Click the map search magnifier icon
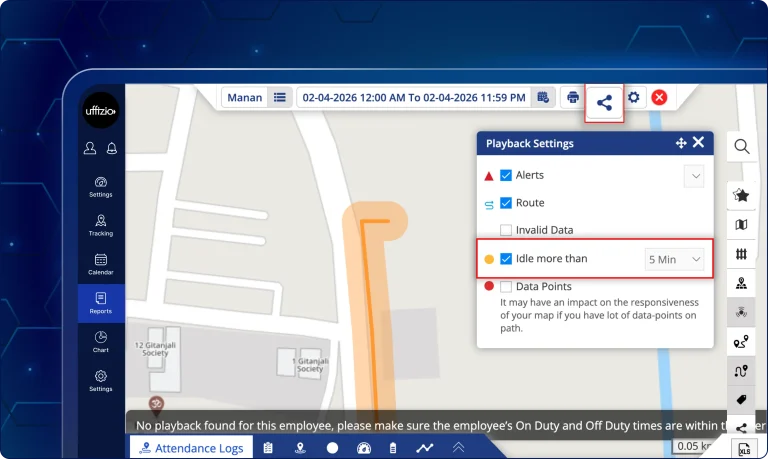 click(x=741, y=147)
